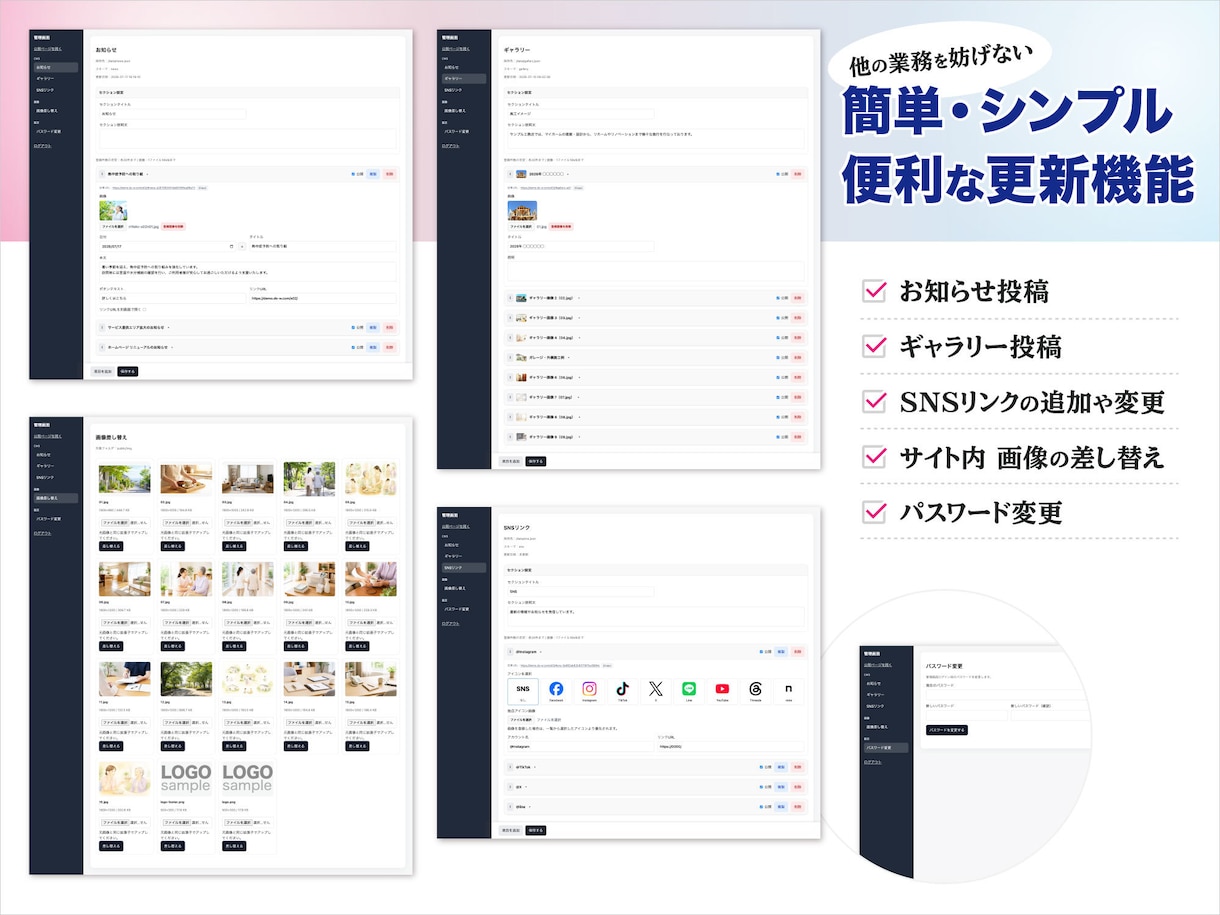Click 保存する in the SNS link window

(x=536, y=830)
